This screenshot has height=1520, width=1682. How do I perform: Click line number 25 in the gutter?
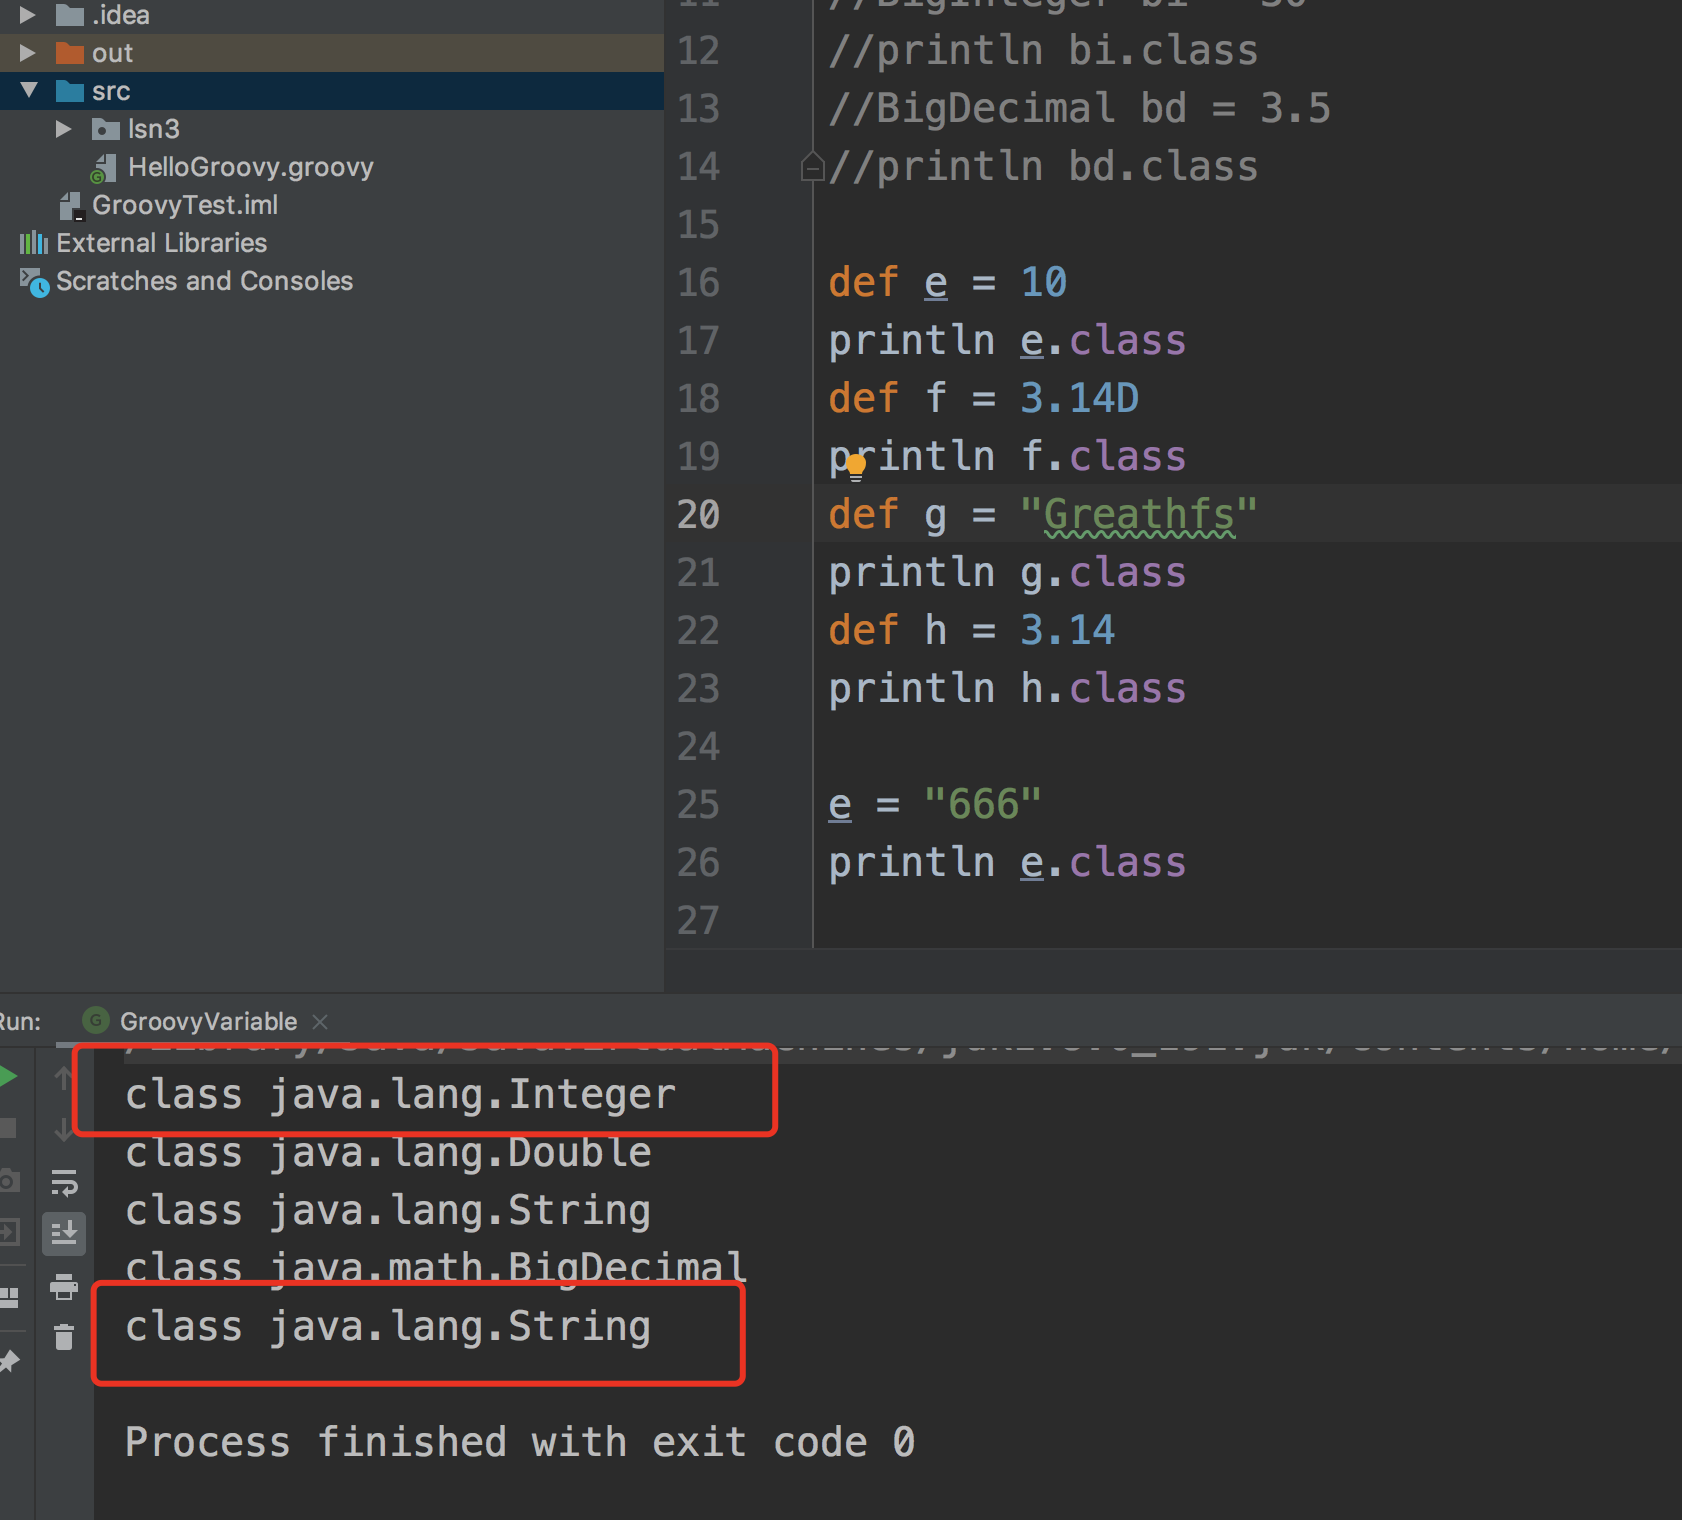coord(698,804)
